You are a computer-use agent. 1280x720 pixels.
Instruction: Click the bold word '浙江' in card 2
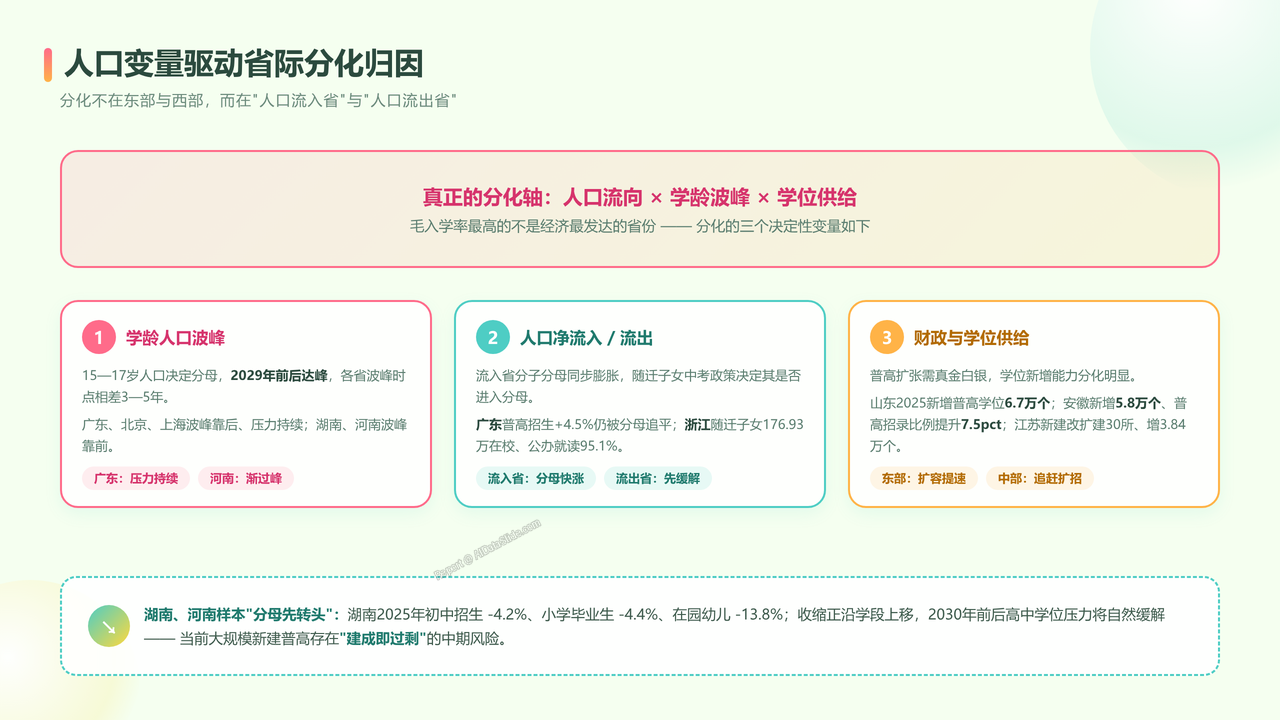pos(698,425)
